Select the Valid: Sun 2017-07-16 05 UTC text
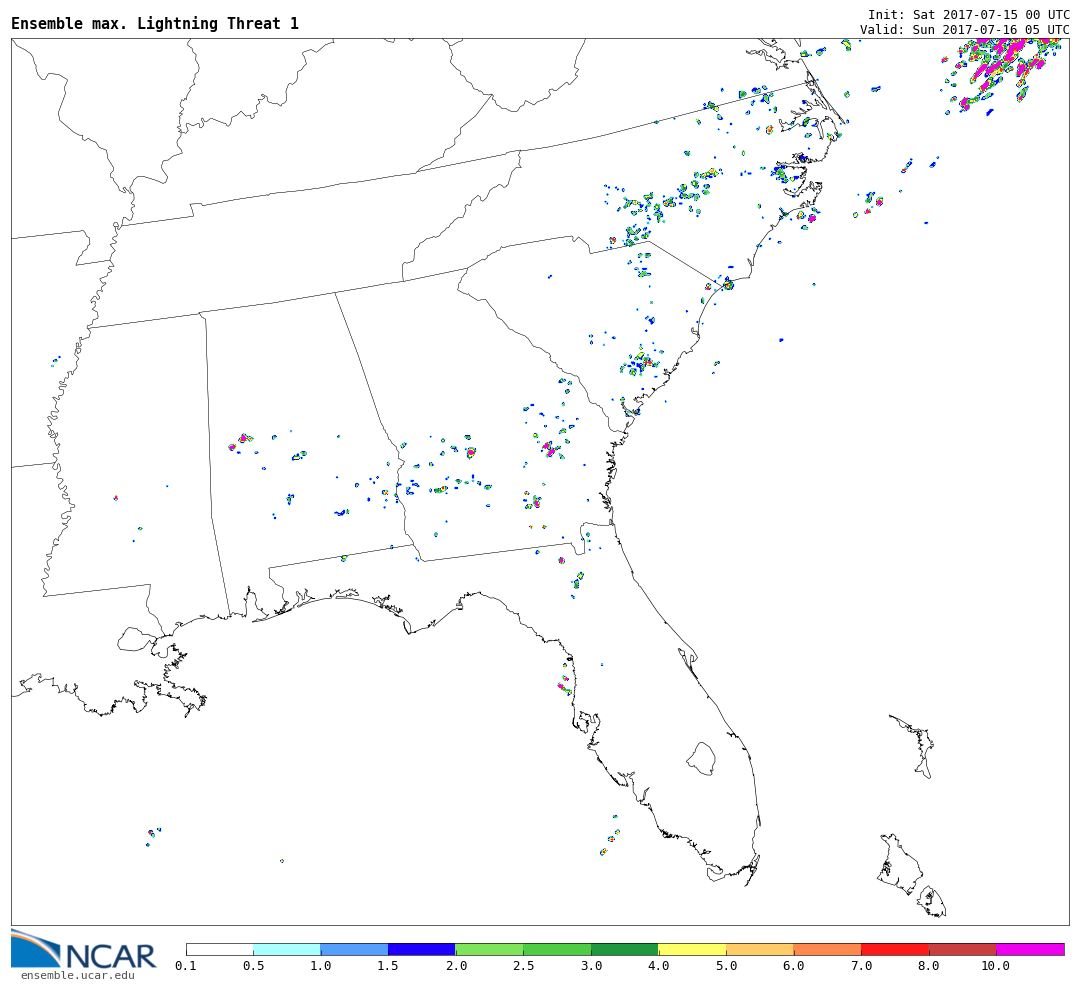 point(964,30)
